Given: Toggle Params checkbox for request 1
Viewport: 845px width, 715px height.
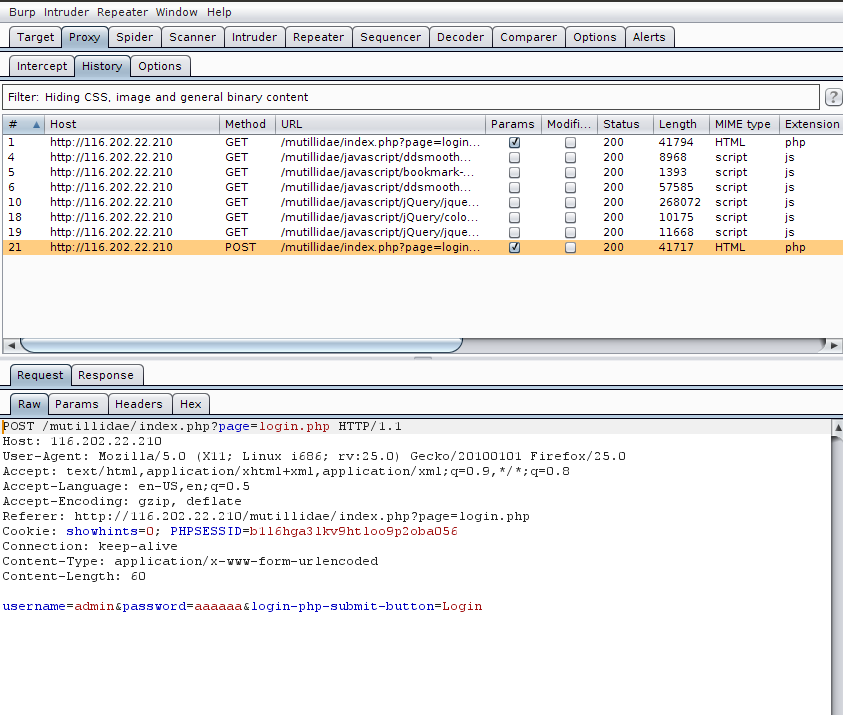Looking at the screenshot, I should pyautogui.click(x=515, y=143).
